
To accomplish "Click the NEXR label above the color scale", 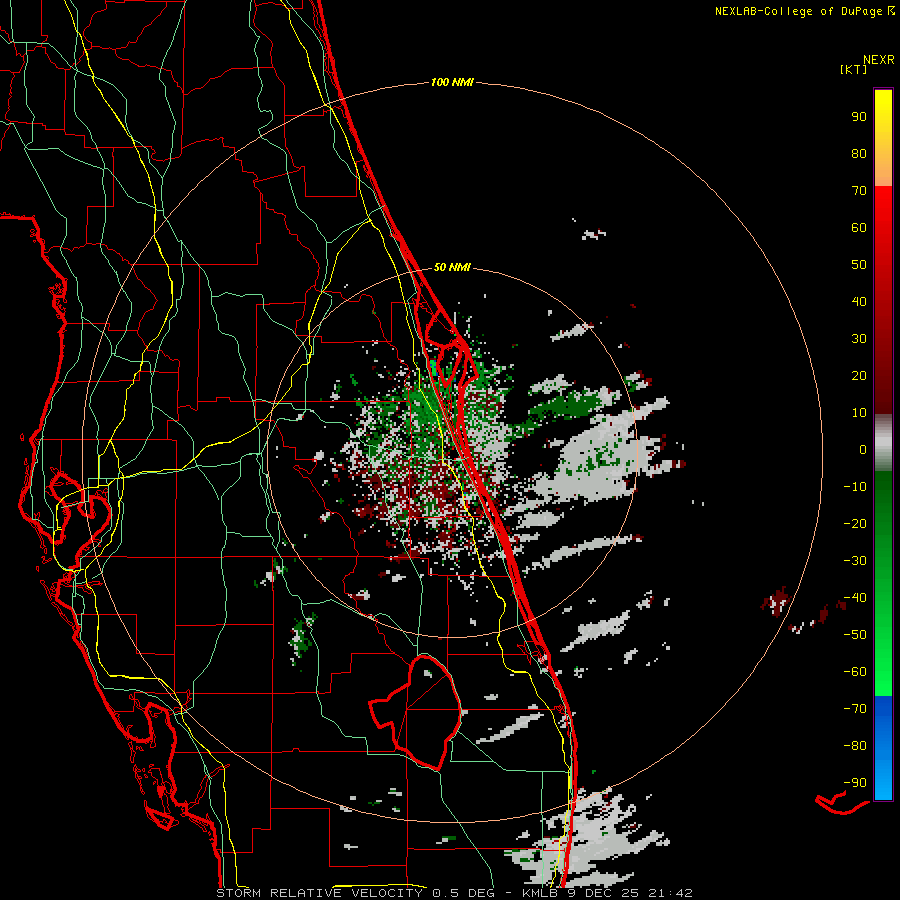I will (x=878, y=60).
